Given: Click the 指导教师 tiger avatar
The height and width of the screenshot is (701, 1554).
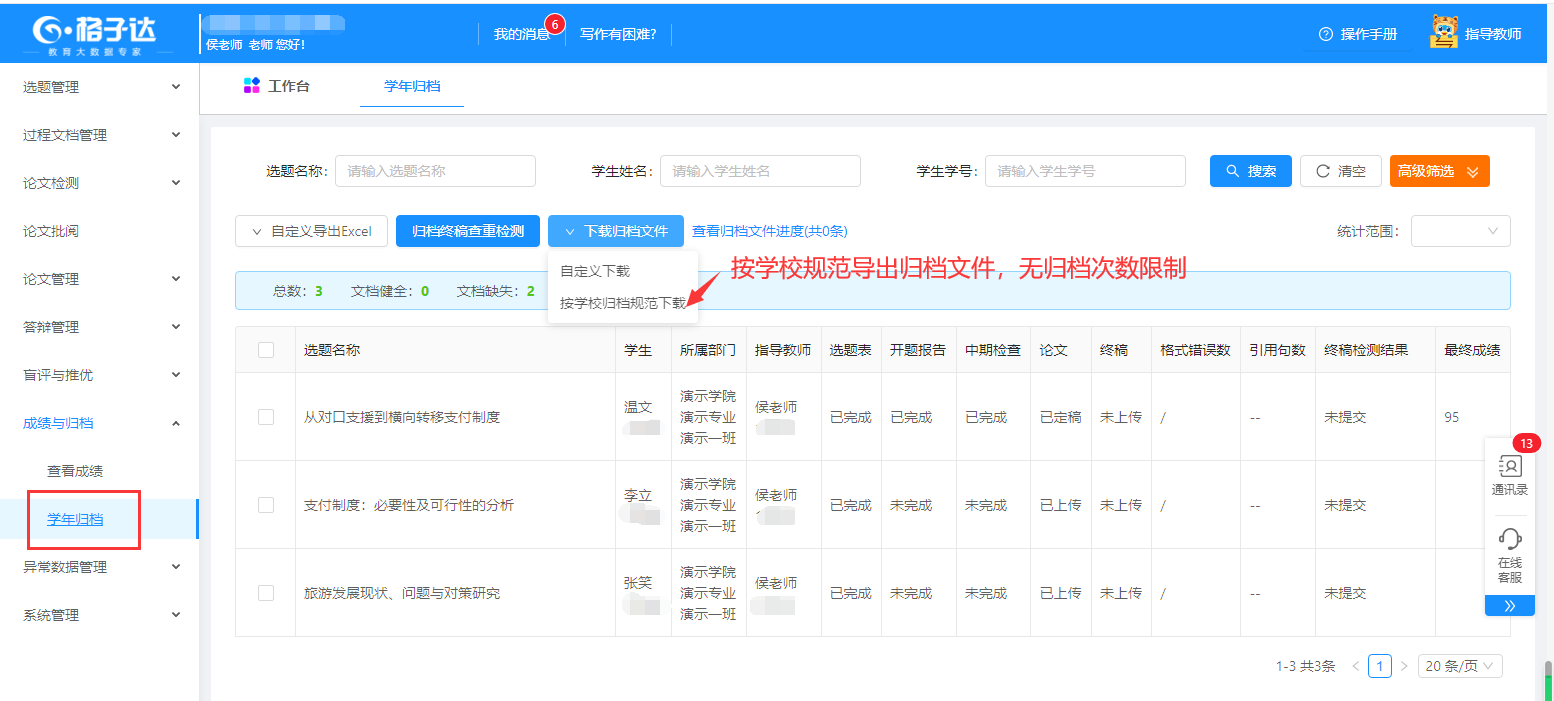Looking at the screenshot, I should pyautogui.click(x=1443, y=32).
